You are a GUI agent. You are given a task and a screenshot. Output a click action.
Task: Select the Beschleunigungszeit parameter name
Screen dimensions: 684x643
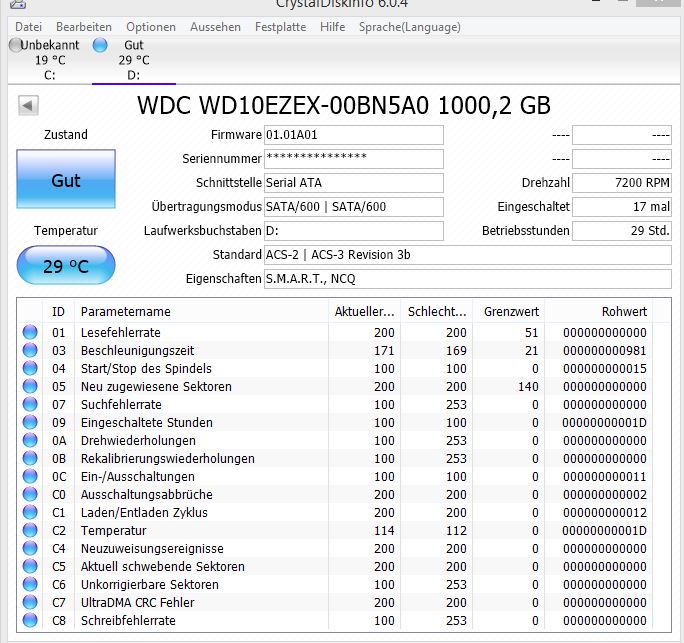point(137,351)
